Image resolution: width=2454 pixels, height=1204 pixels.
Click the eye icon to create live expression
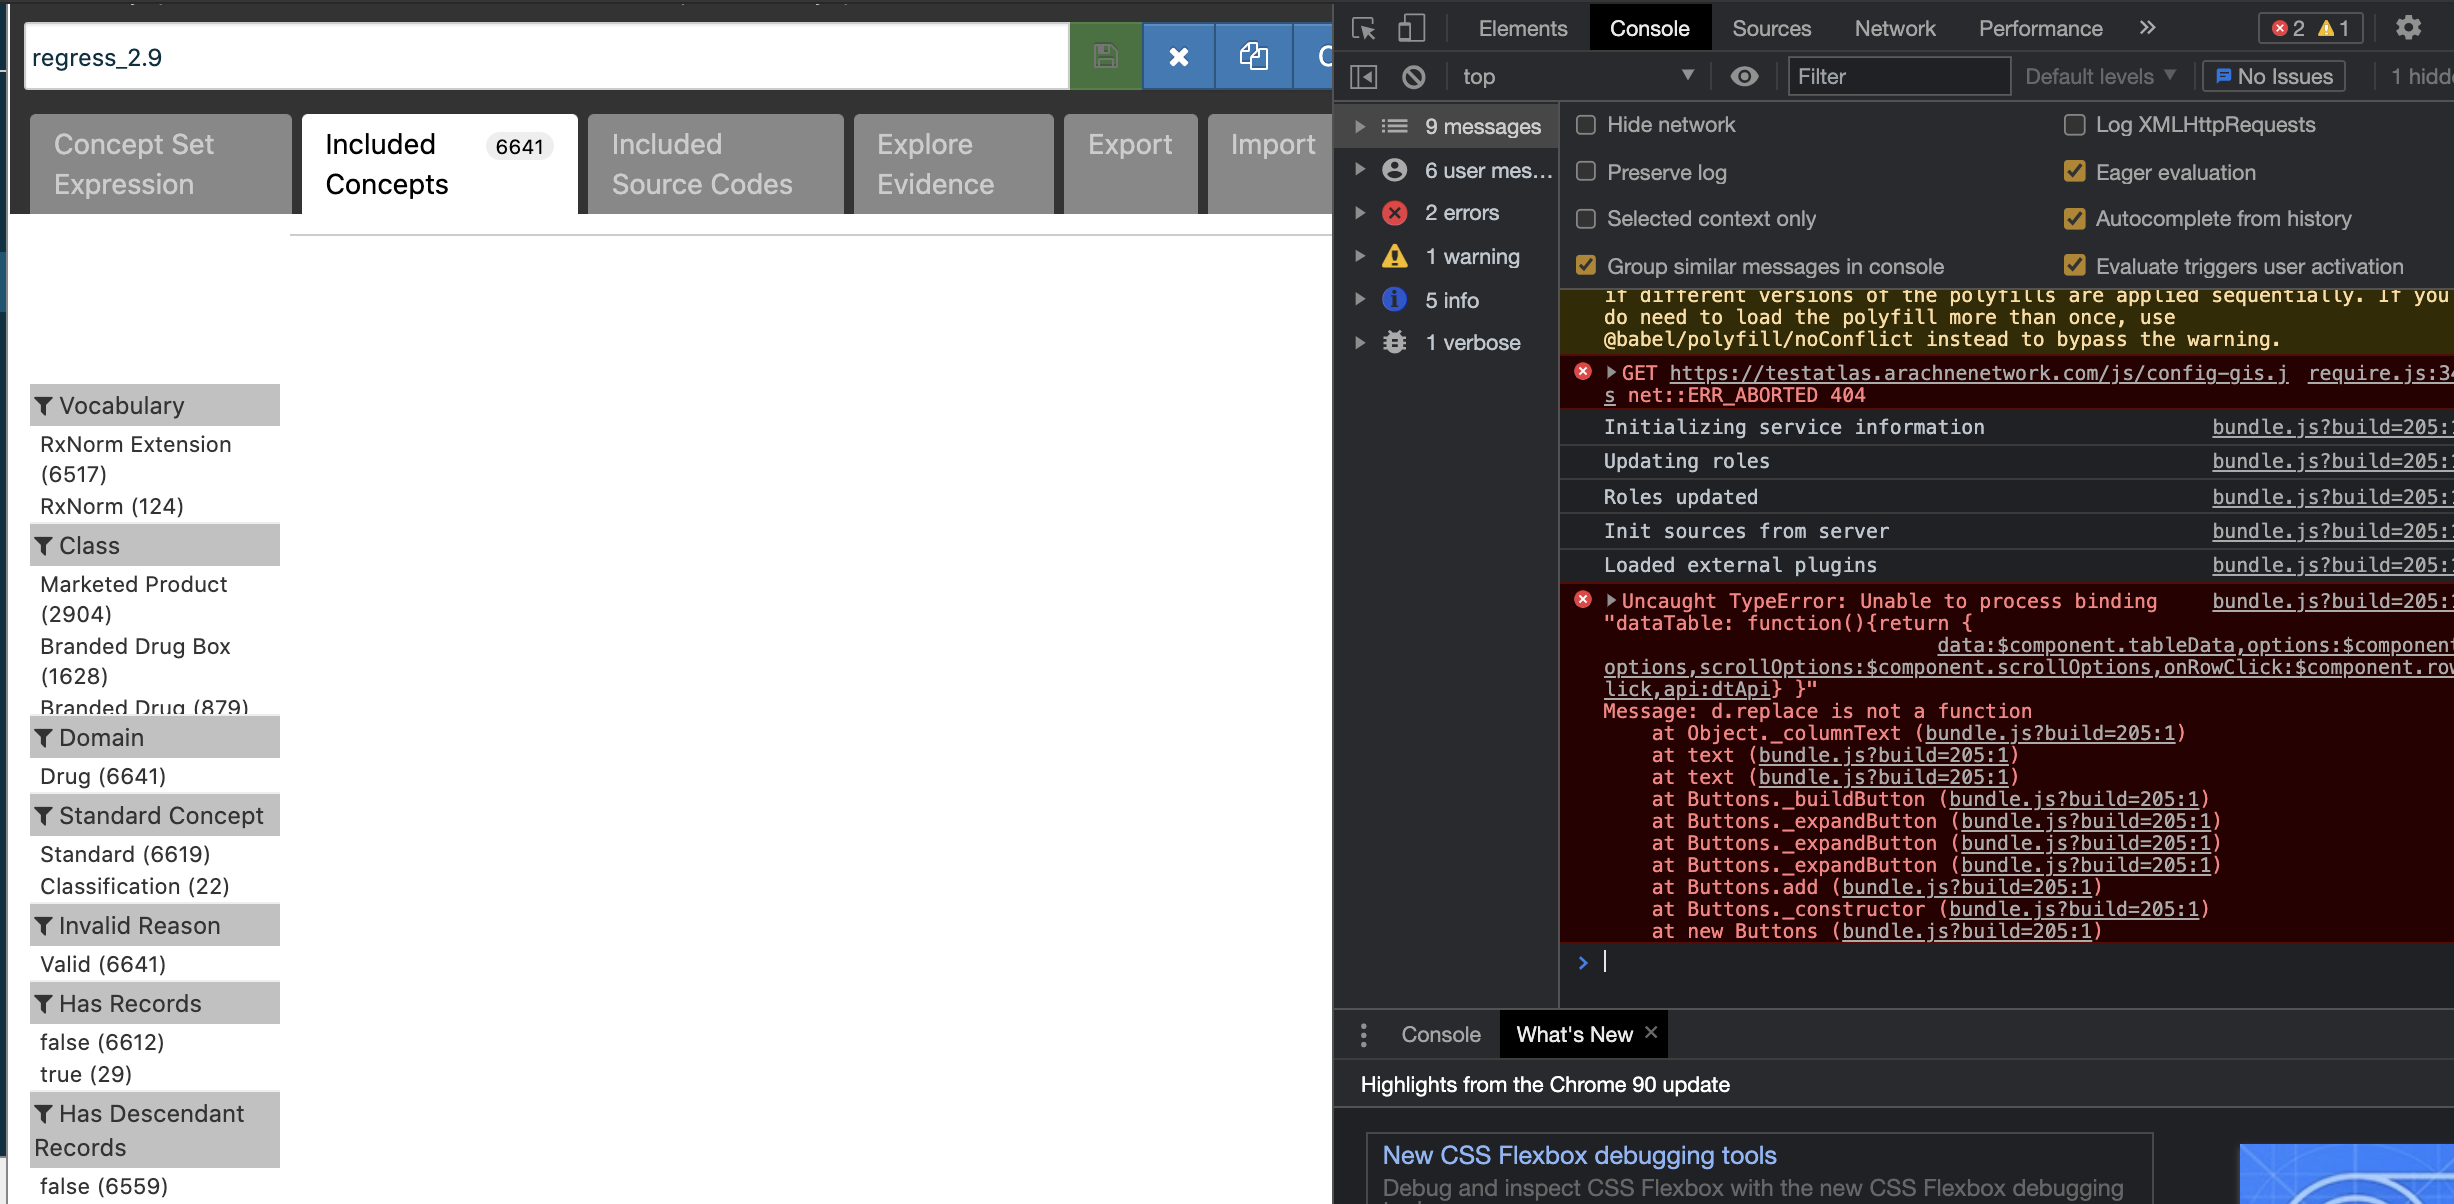[1744, 76]
